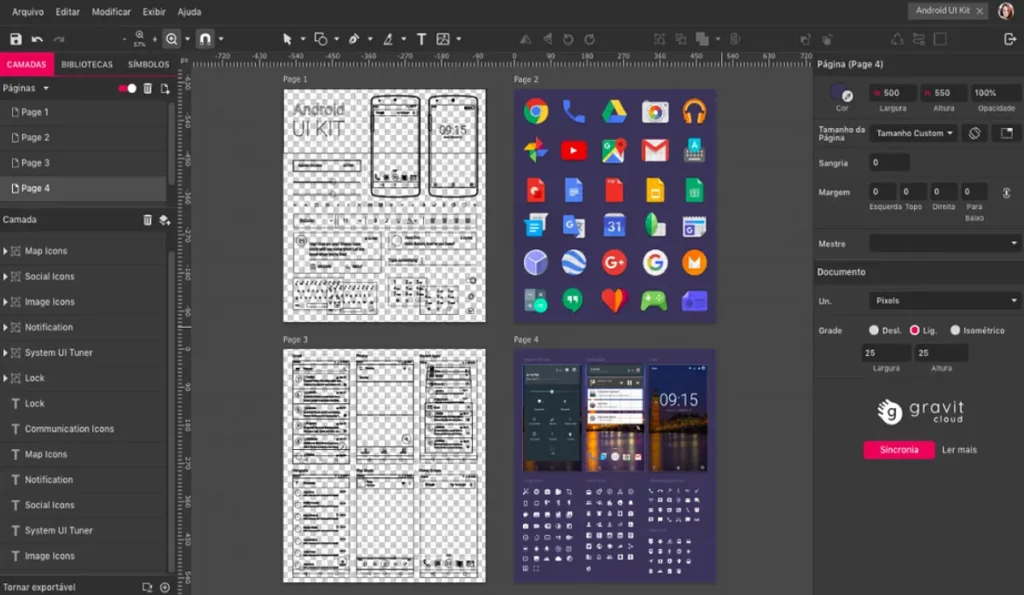The height and width of the screenshot is (595, 1024).
Task: Open the Pixels unit dropdown
Action: (945, 300)
